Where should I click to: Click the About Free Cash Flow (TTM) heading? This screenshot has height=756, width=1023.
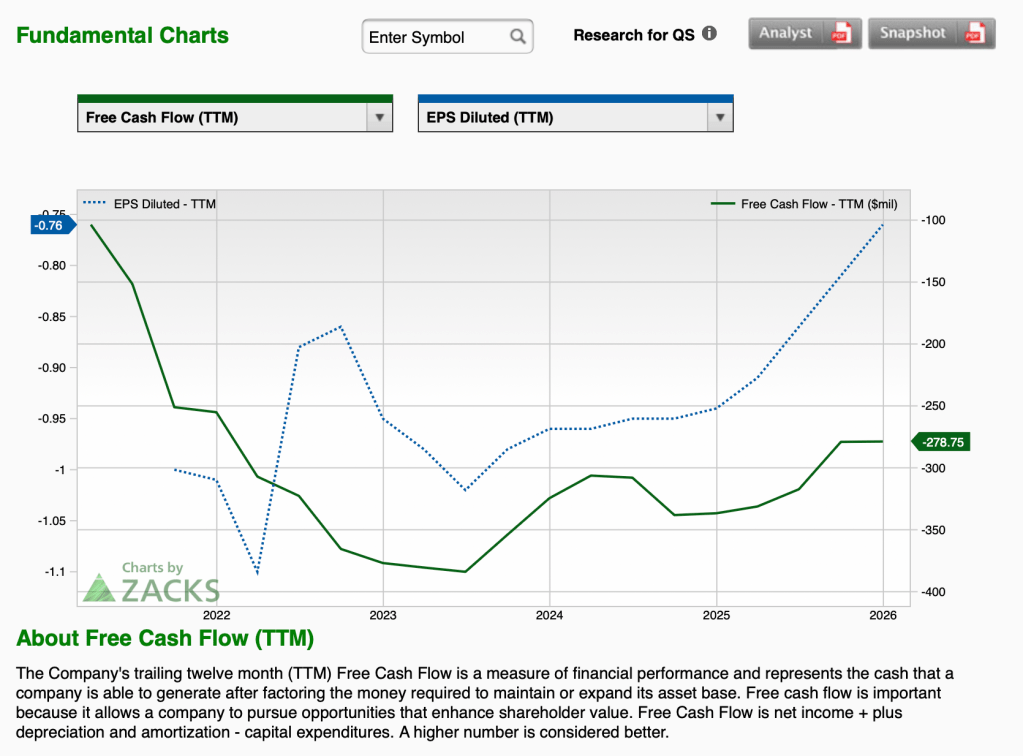click(x=165, y=638)
